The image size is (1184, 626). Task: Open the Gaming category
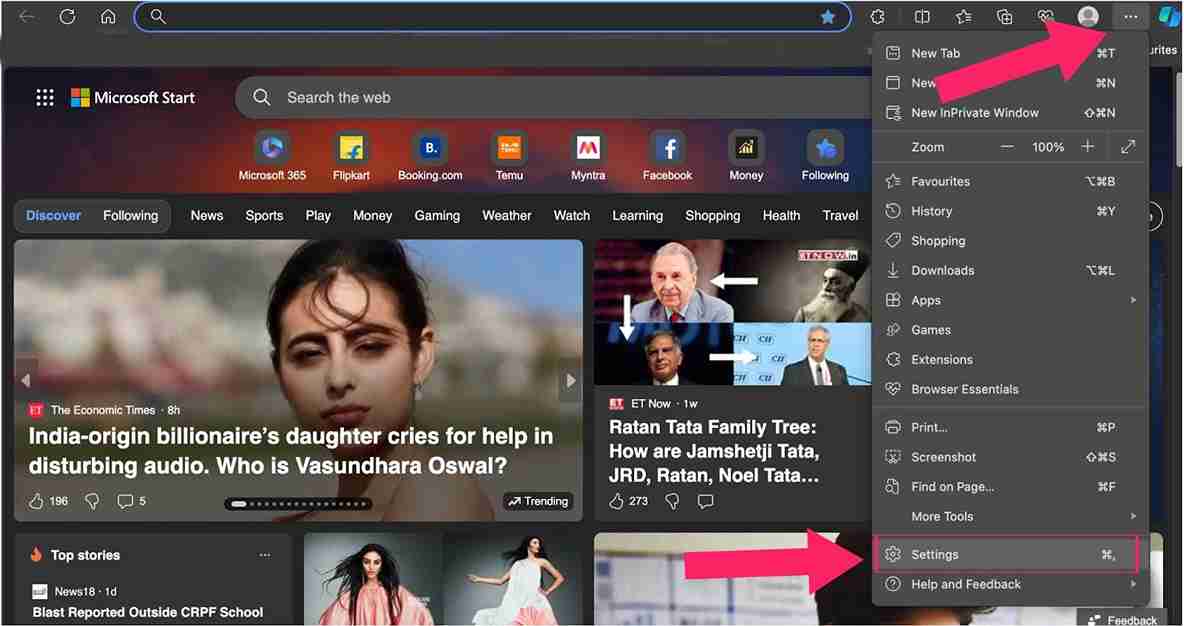click(437, 215)
